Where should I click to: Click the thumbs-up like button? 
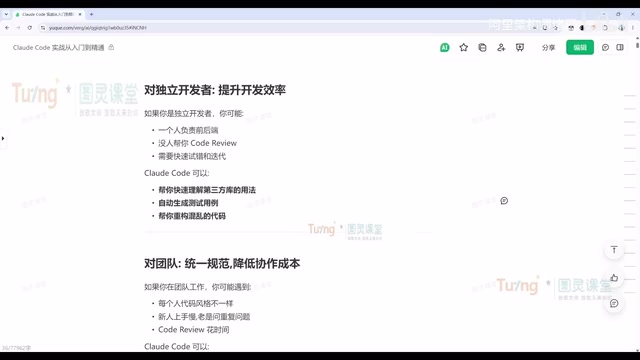click(x=614, y=278)
